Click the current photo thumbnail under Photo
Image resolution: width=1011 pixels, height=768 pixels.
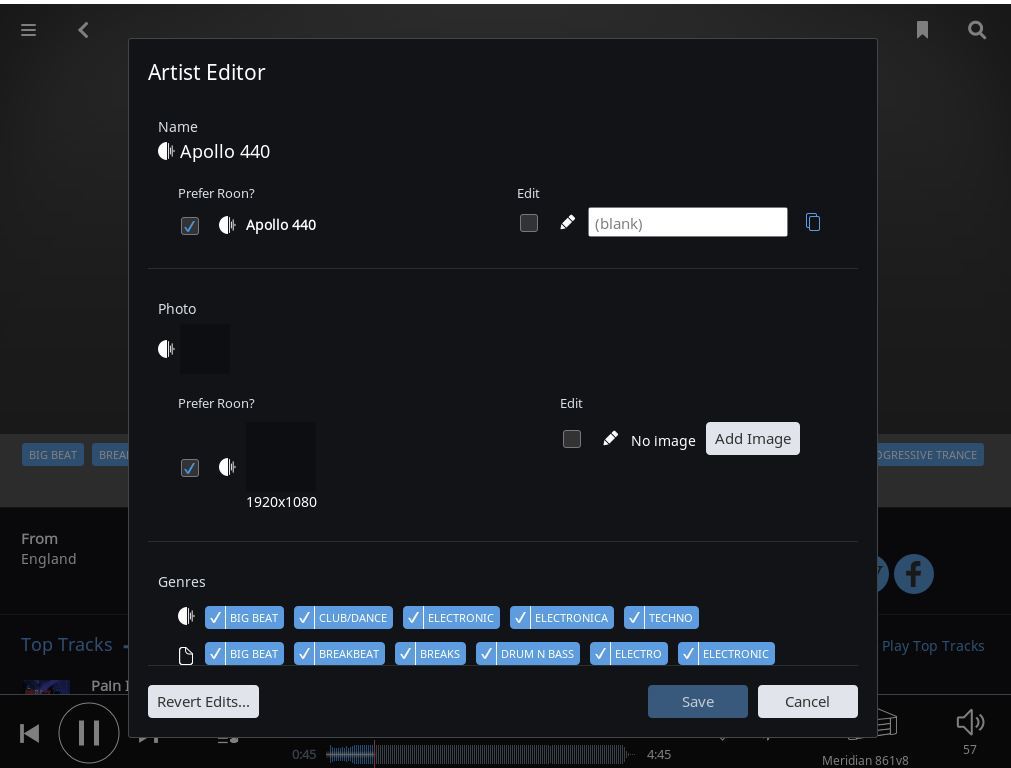(204, 349)
